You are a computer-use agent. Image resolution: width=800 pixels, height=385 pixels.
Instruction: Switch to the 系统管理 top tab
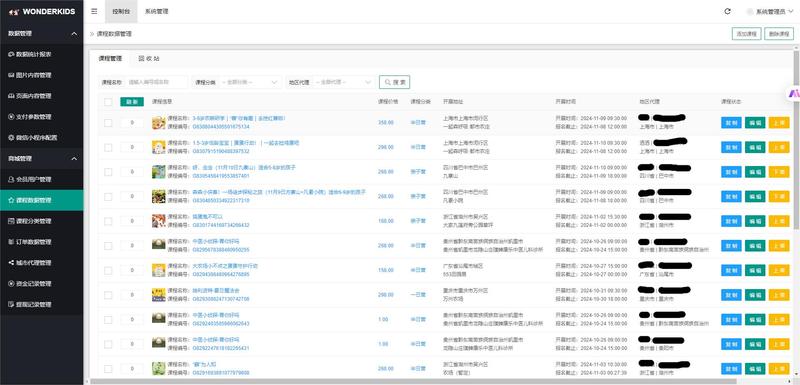click(x=157, y=11)
